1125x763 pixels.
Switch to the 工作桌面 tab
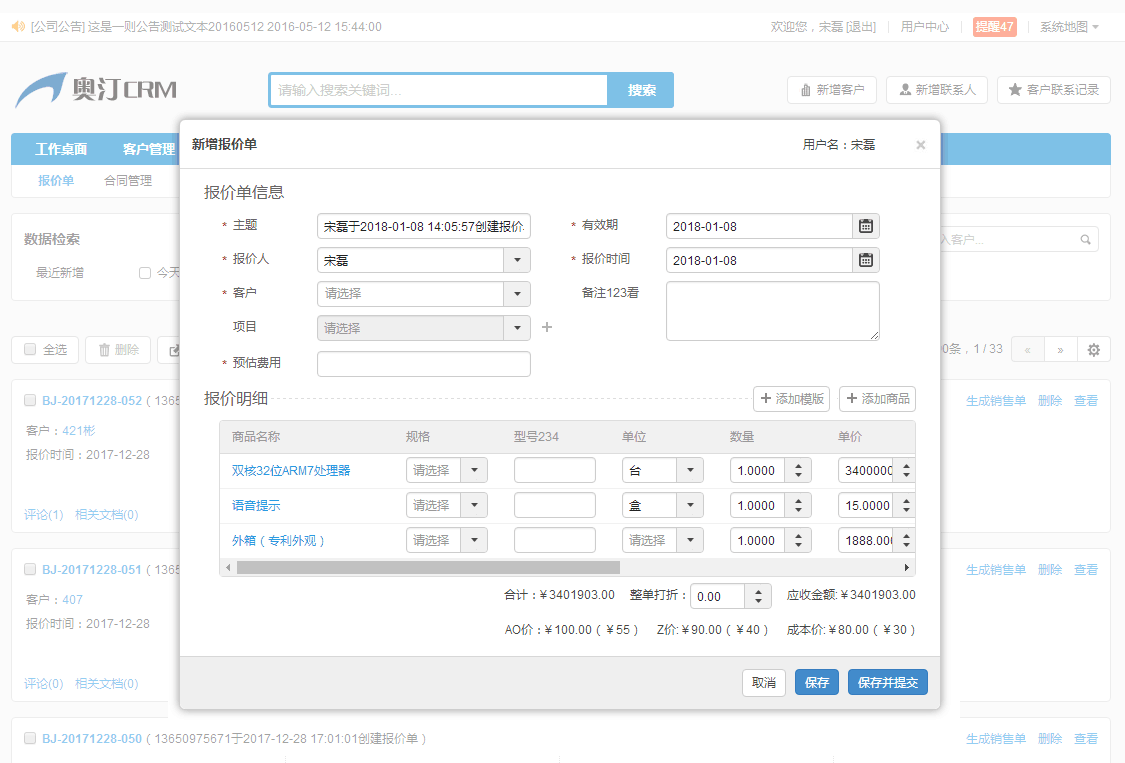[x=61, y=149]
